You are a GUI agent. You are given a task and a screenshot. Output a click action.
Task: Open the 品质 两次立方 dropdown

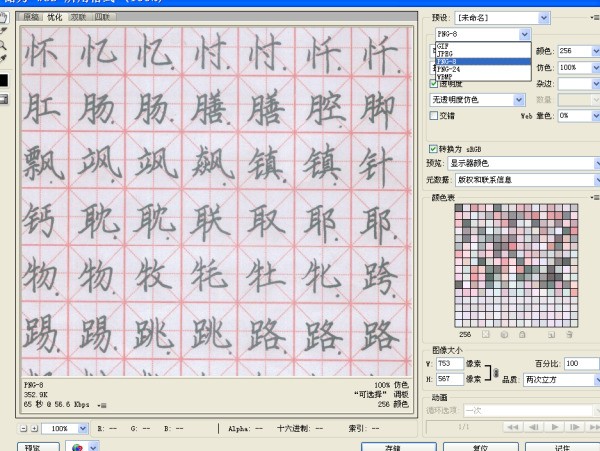[597, 380]
